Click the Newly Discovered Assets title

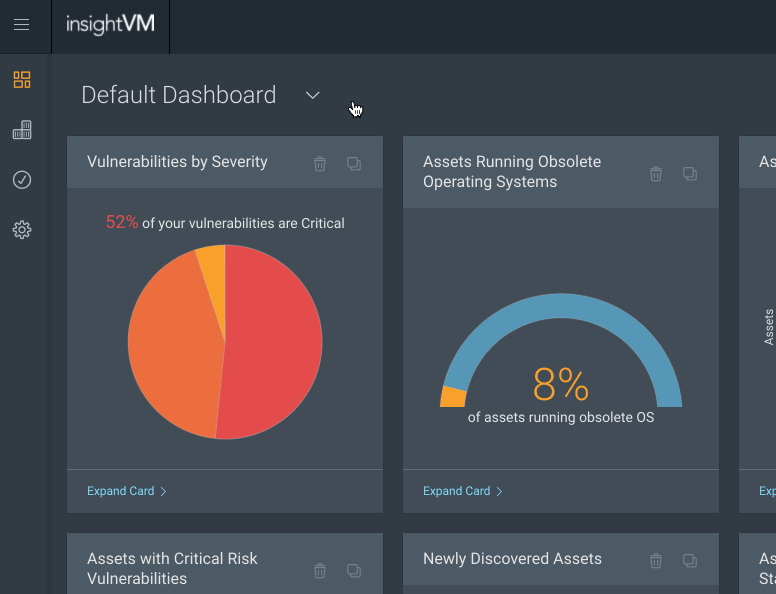(x=512, y=559)
